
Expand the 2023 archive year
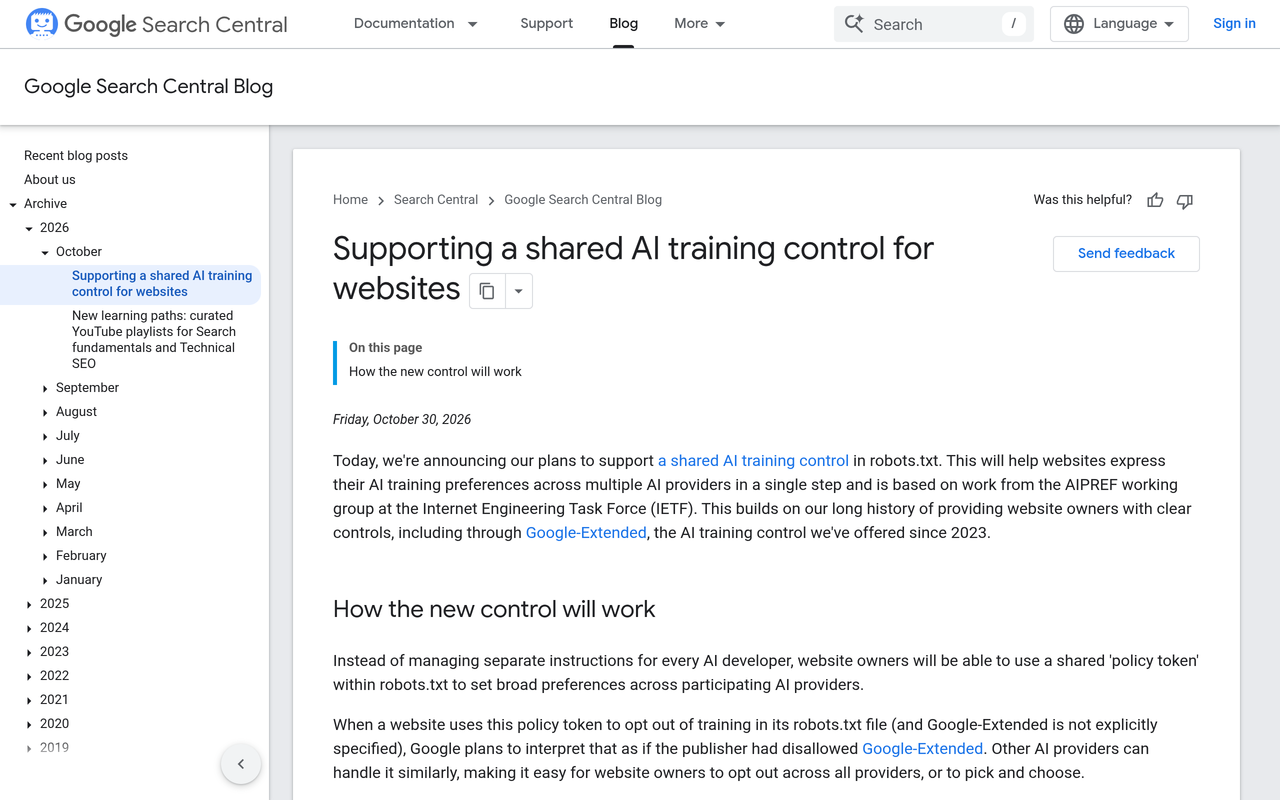(29, 652)
